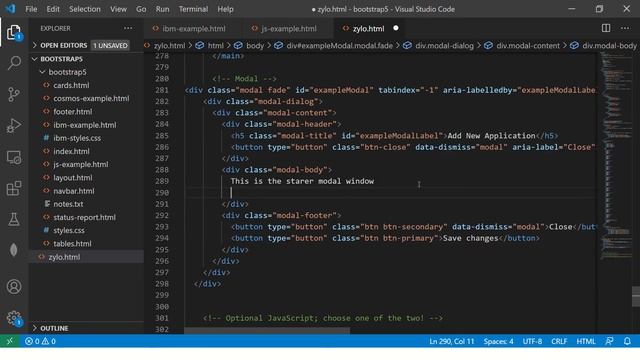This screenshot has width=640, height=360.
Task: Open notifications bell
Action: click(x=627, y=341)
